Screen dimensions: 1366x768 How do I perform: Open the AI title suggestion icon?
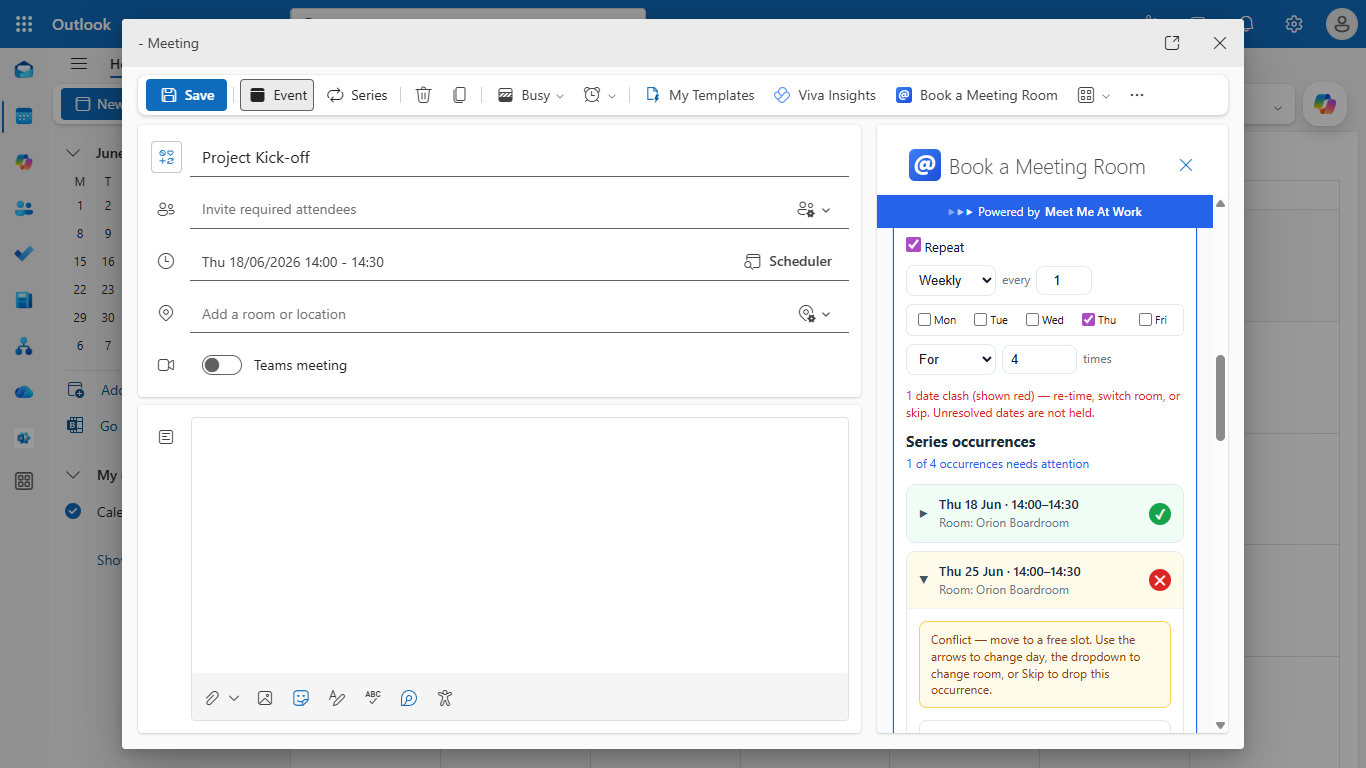coord(166,157)
